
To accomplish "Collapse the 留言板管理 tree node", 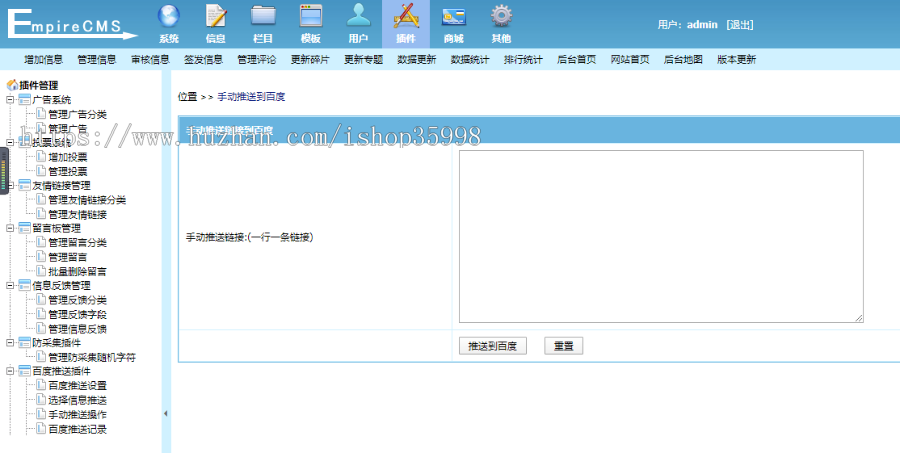I will pyautogui.click(x=10, y=228).
